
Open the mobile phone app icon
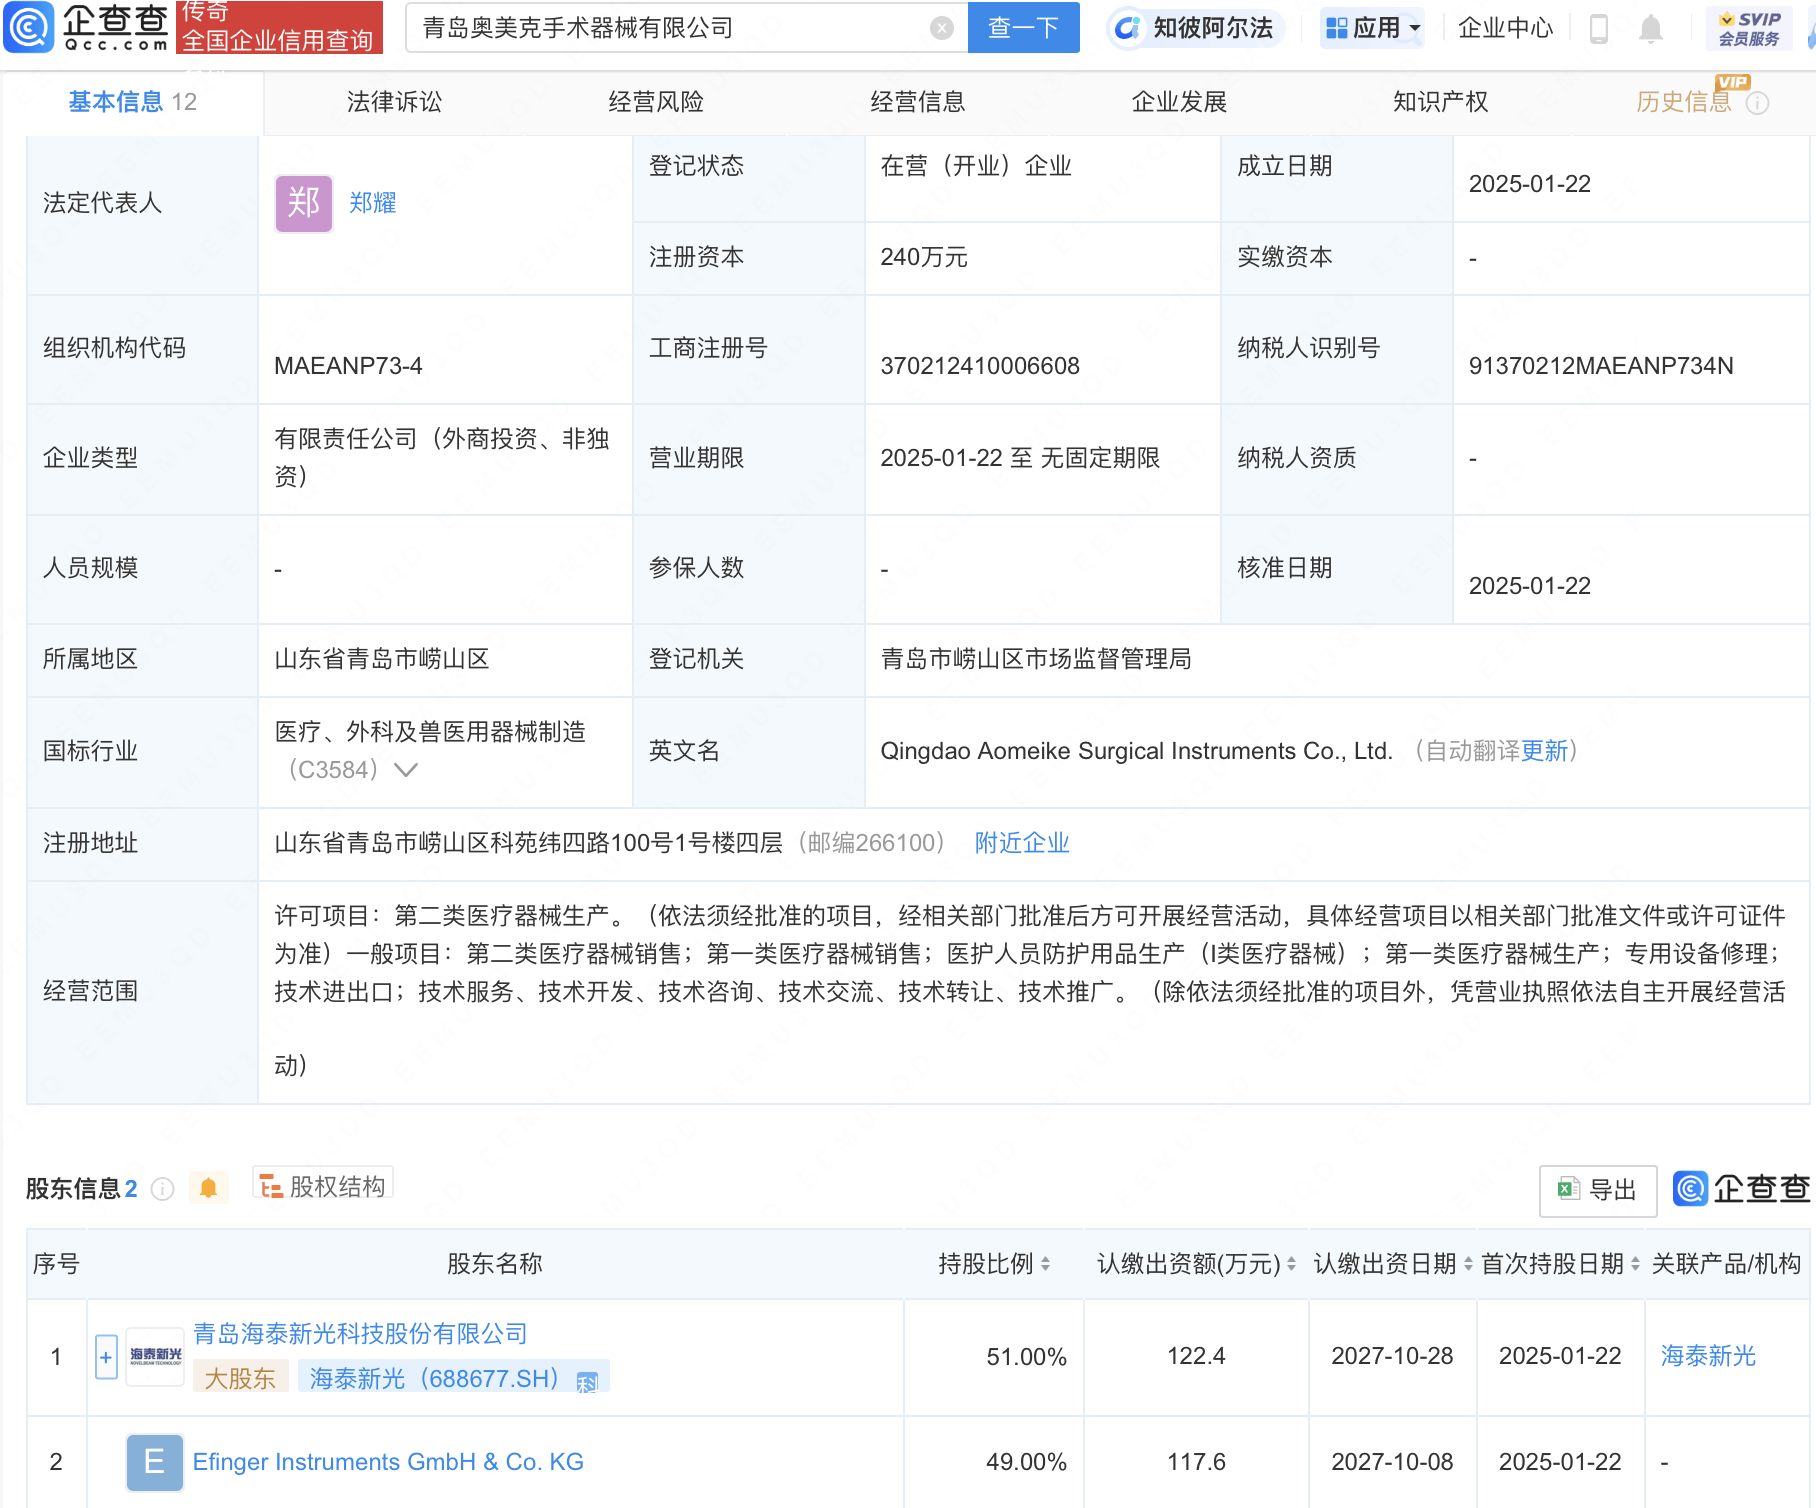(x=1598, y=29)
